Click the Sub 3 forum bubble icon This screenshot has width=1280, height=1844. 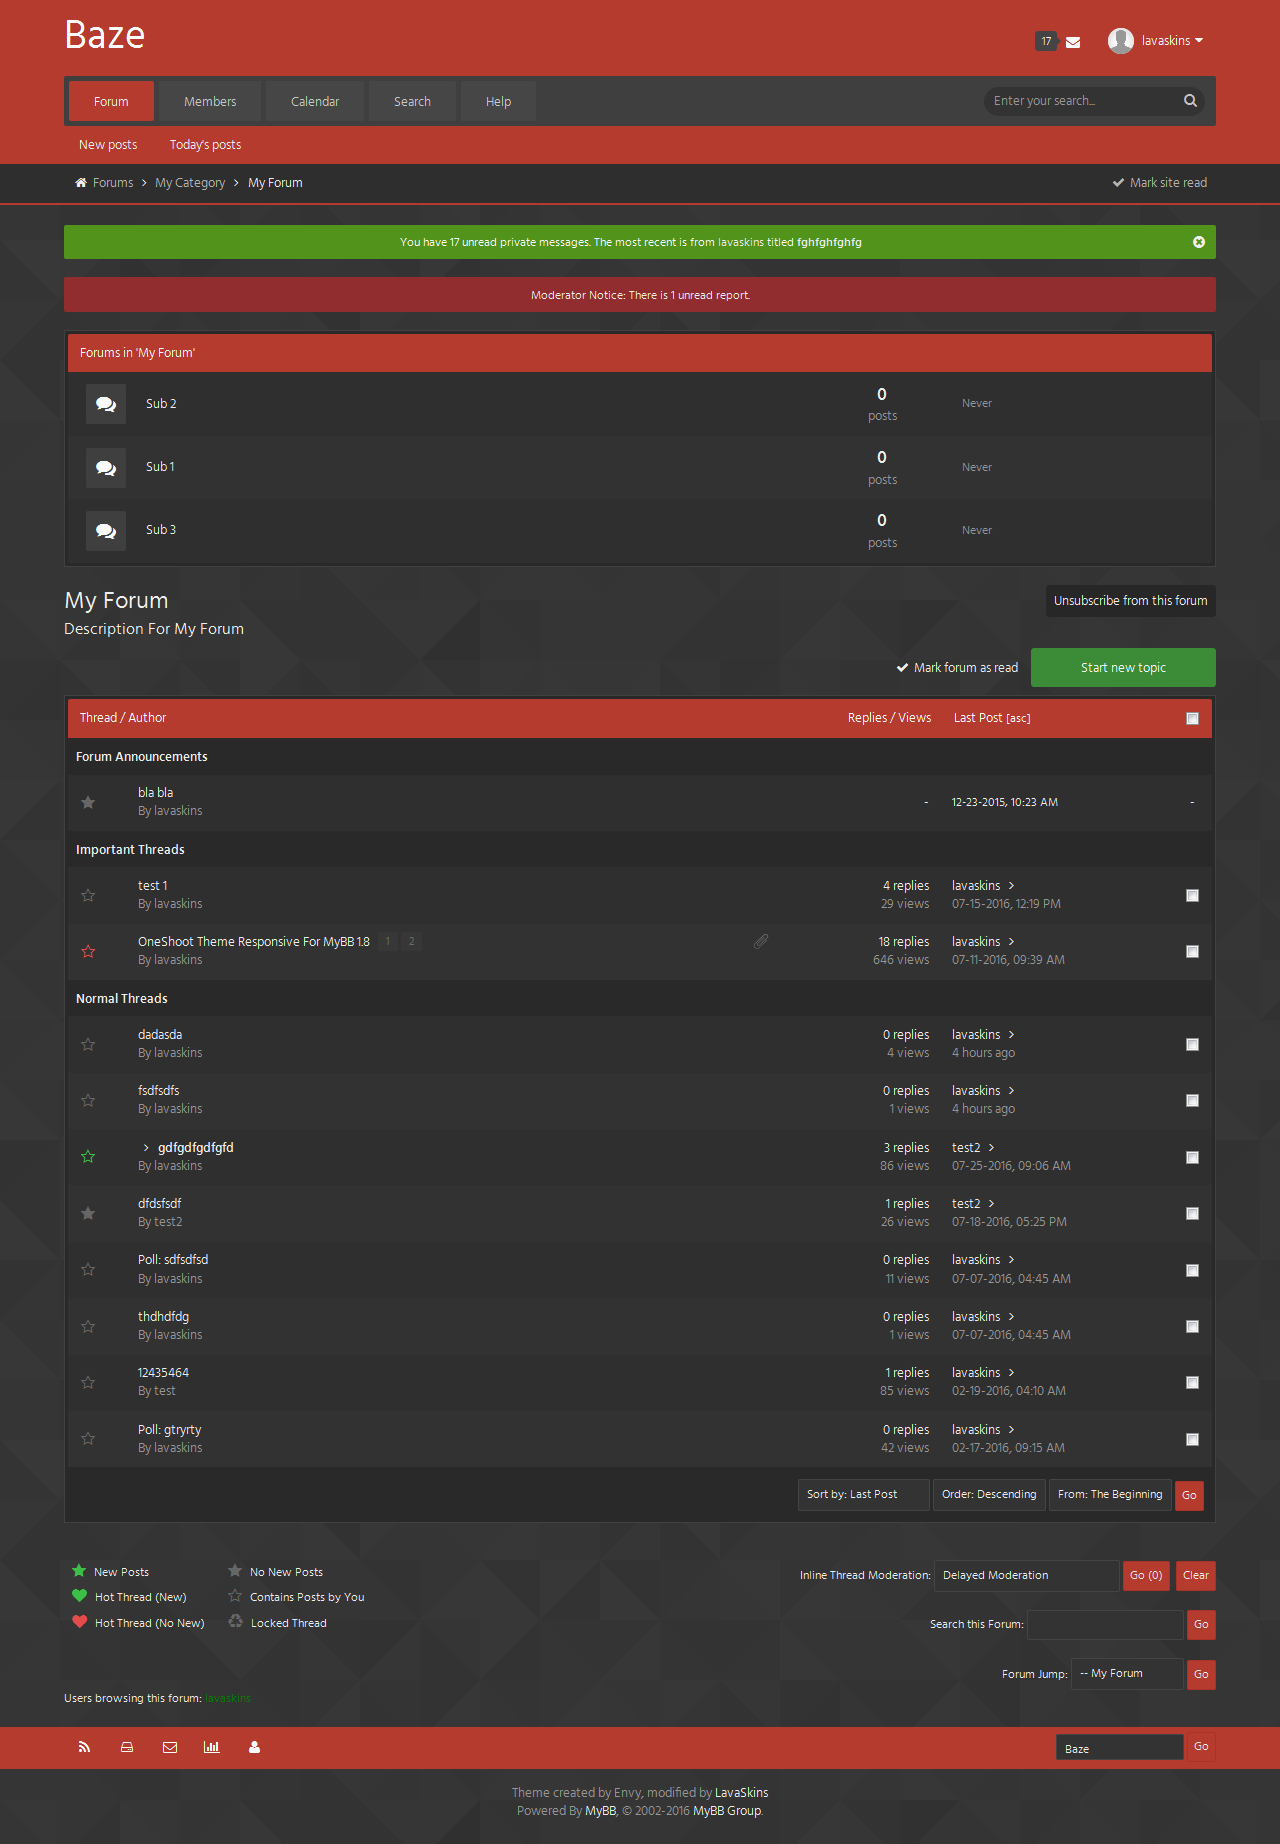[x=106, y=531]
